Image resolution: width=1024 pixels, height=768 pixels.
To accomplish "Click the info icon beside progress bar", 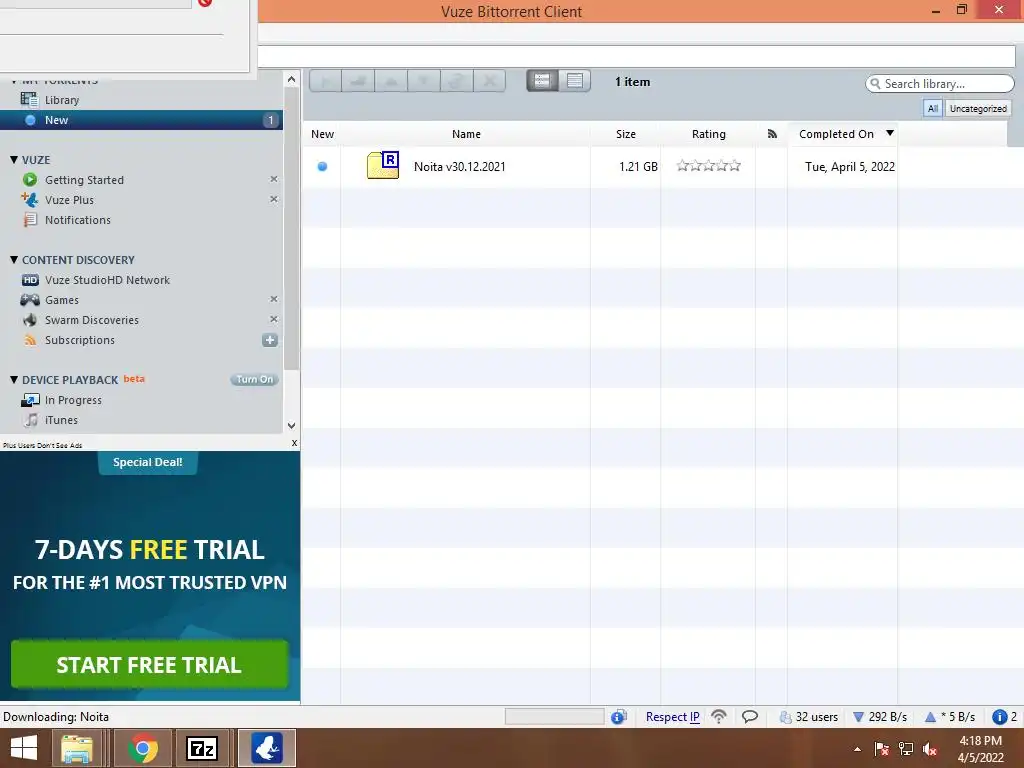I will click(x=618, y=717).
